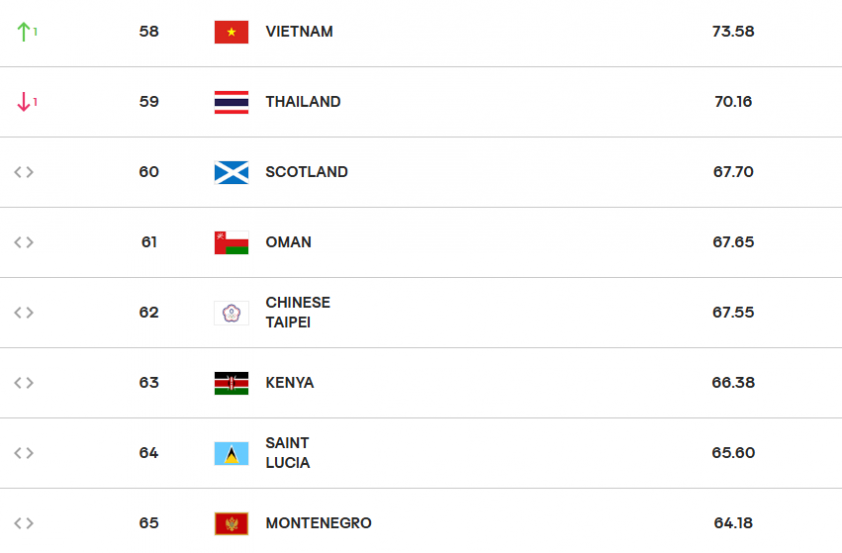The height and width of the screenshot is (553, 842).
Task: Click the Chinese Taipei flag emblem
Action: (x=231, y=313)
